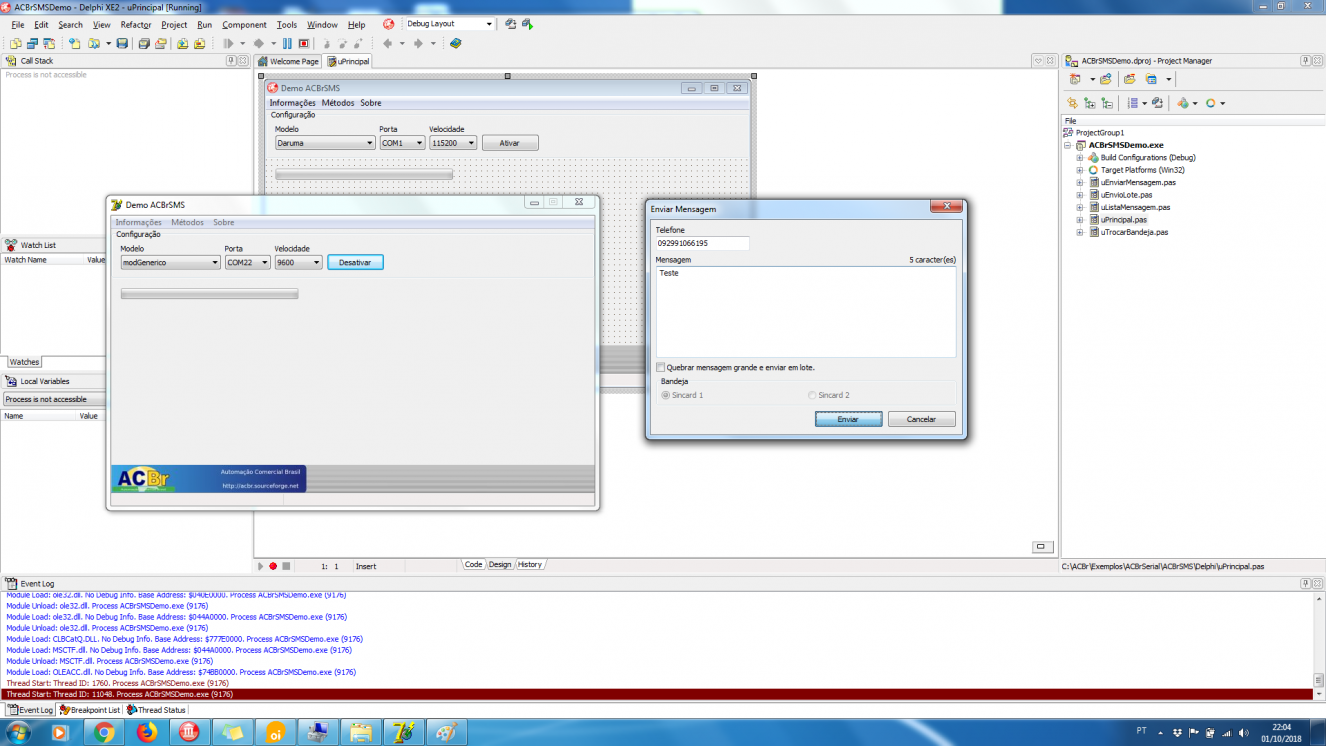Viewport: 1326px width, 746px height.
Task: Expand the uEnviarMensagem.pas tree node
Action: 1080,183
